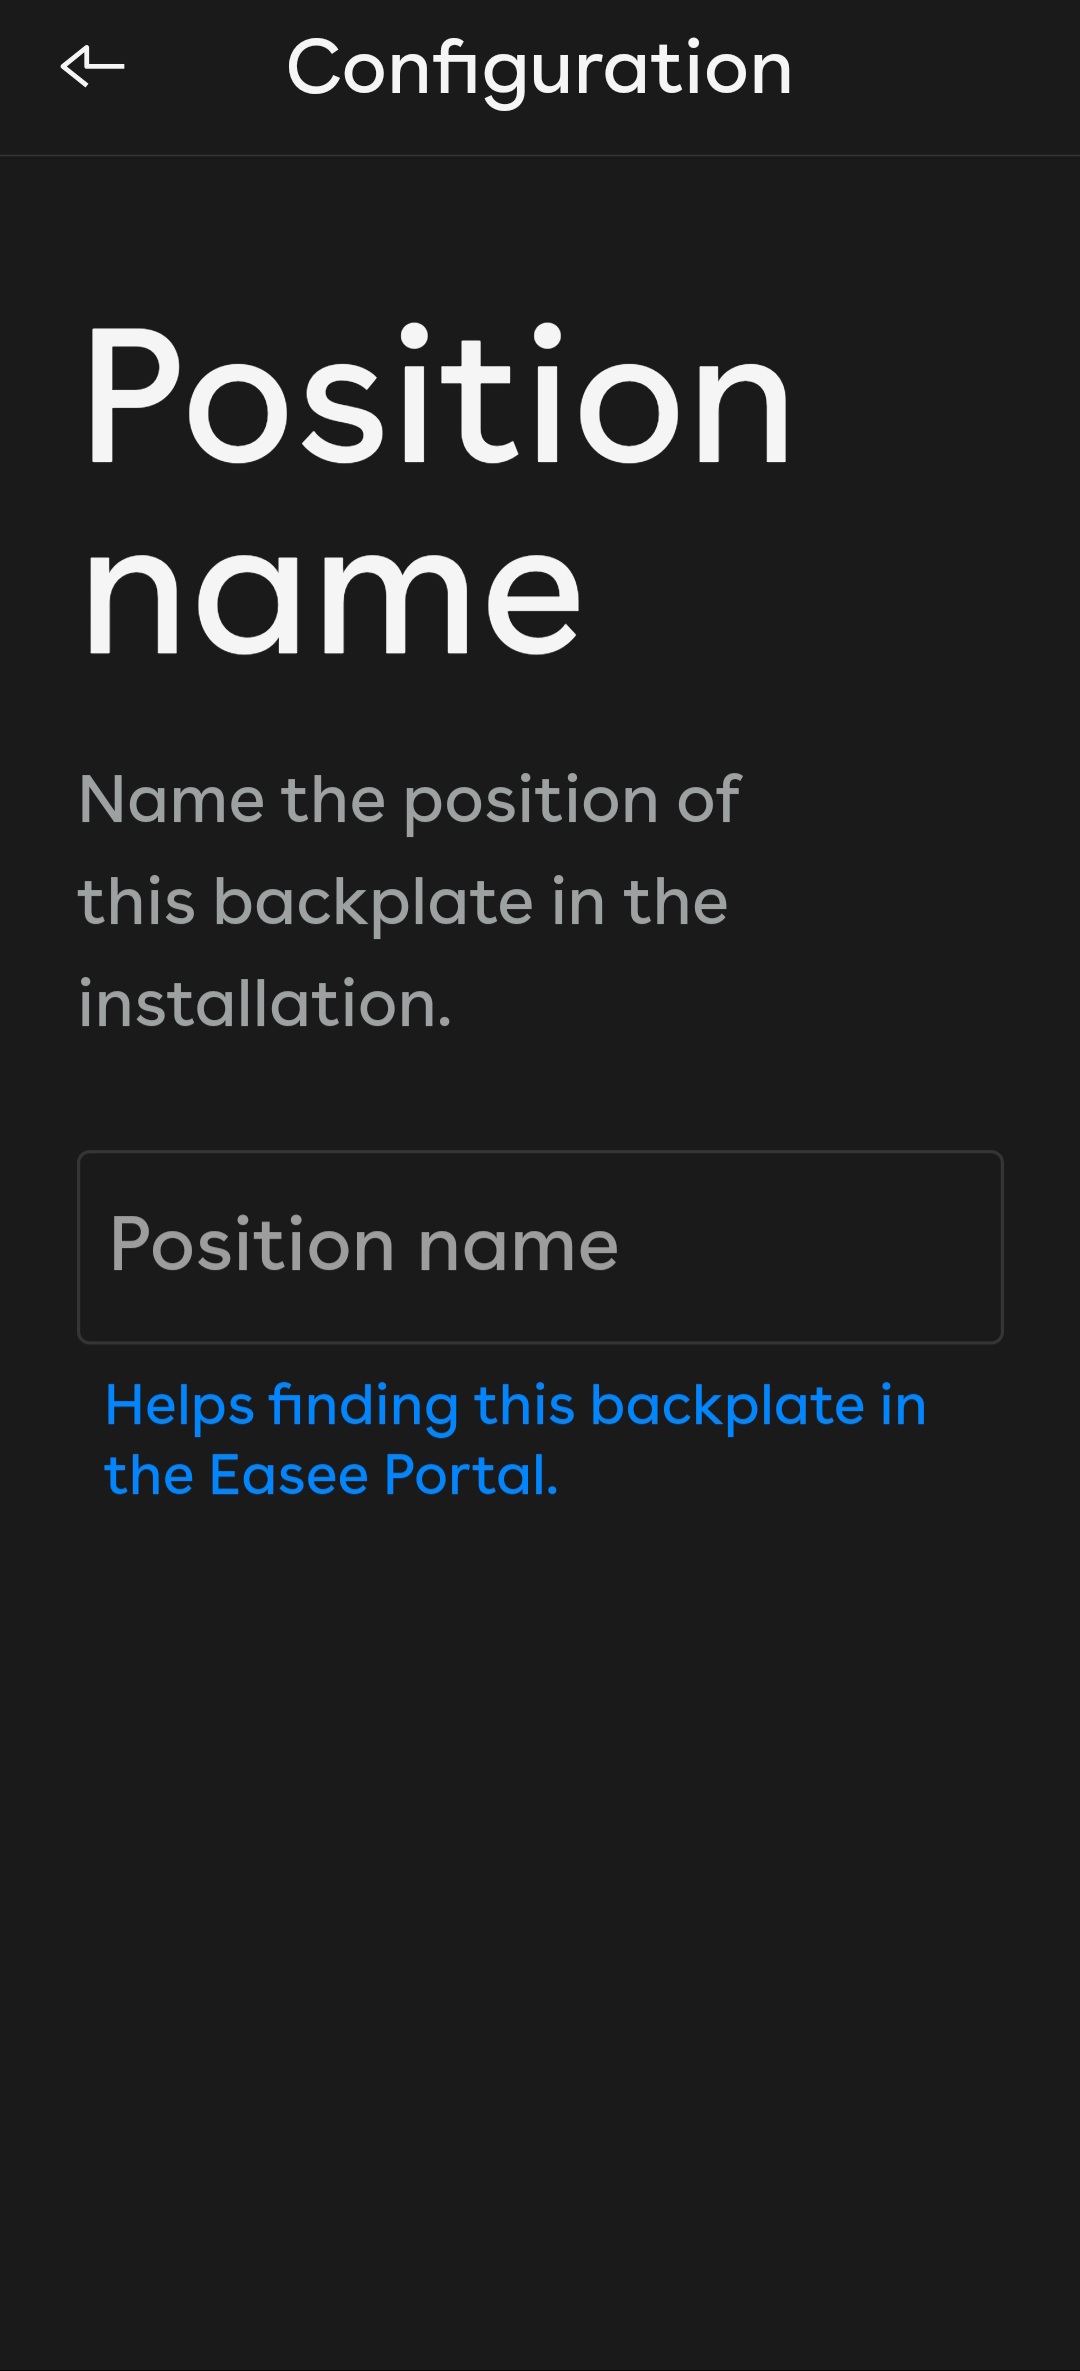Tap the word 'Name' starting the gray description
1080x2371 pixels.
pyautogui.click(x=172, y=801)
